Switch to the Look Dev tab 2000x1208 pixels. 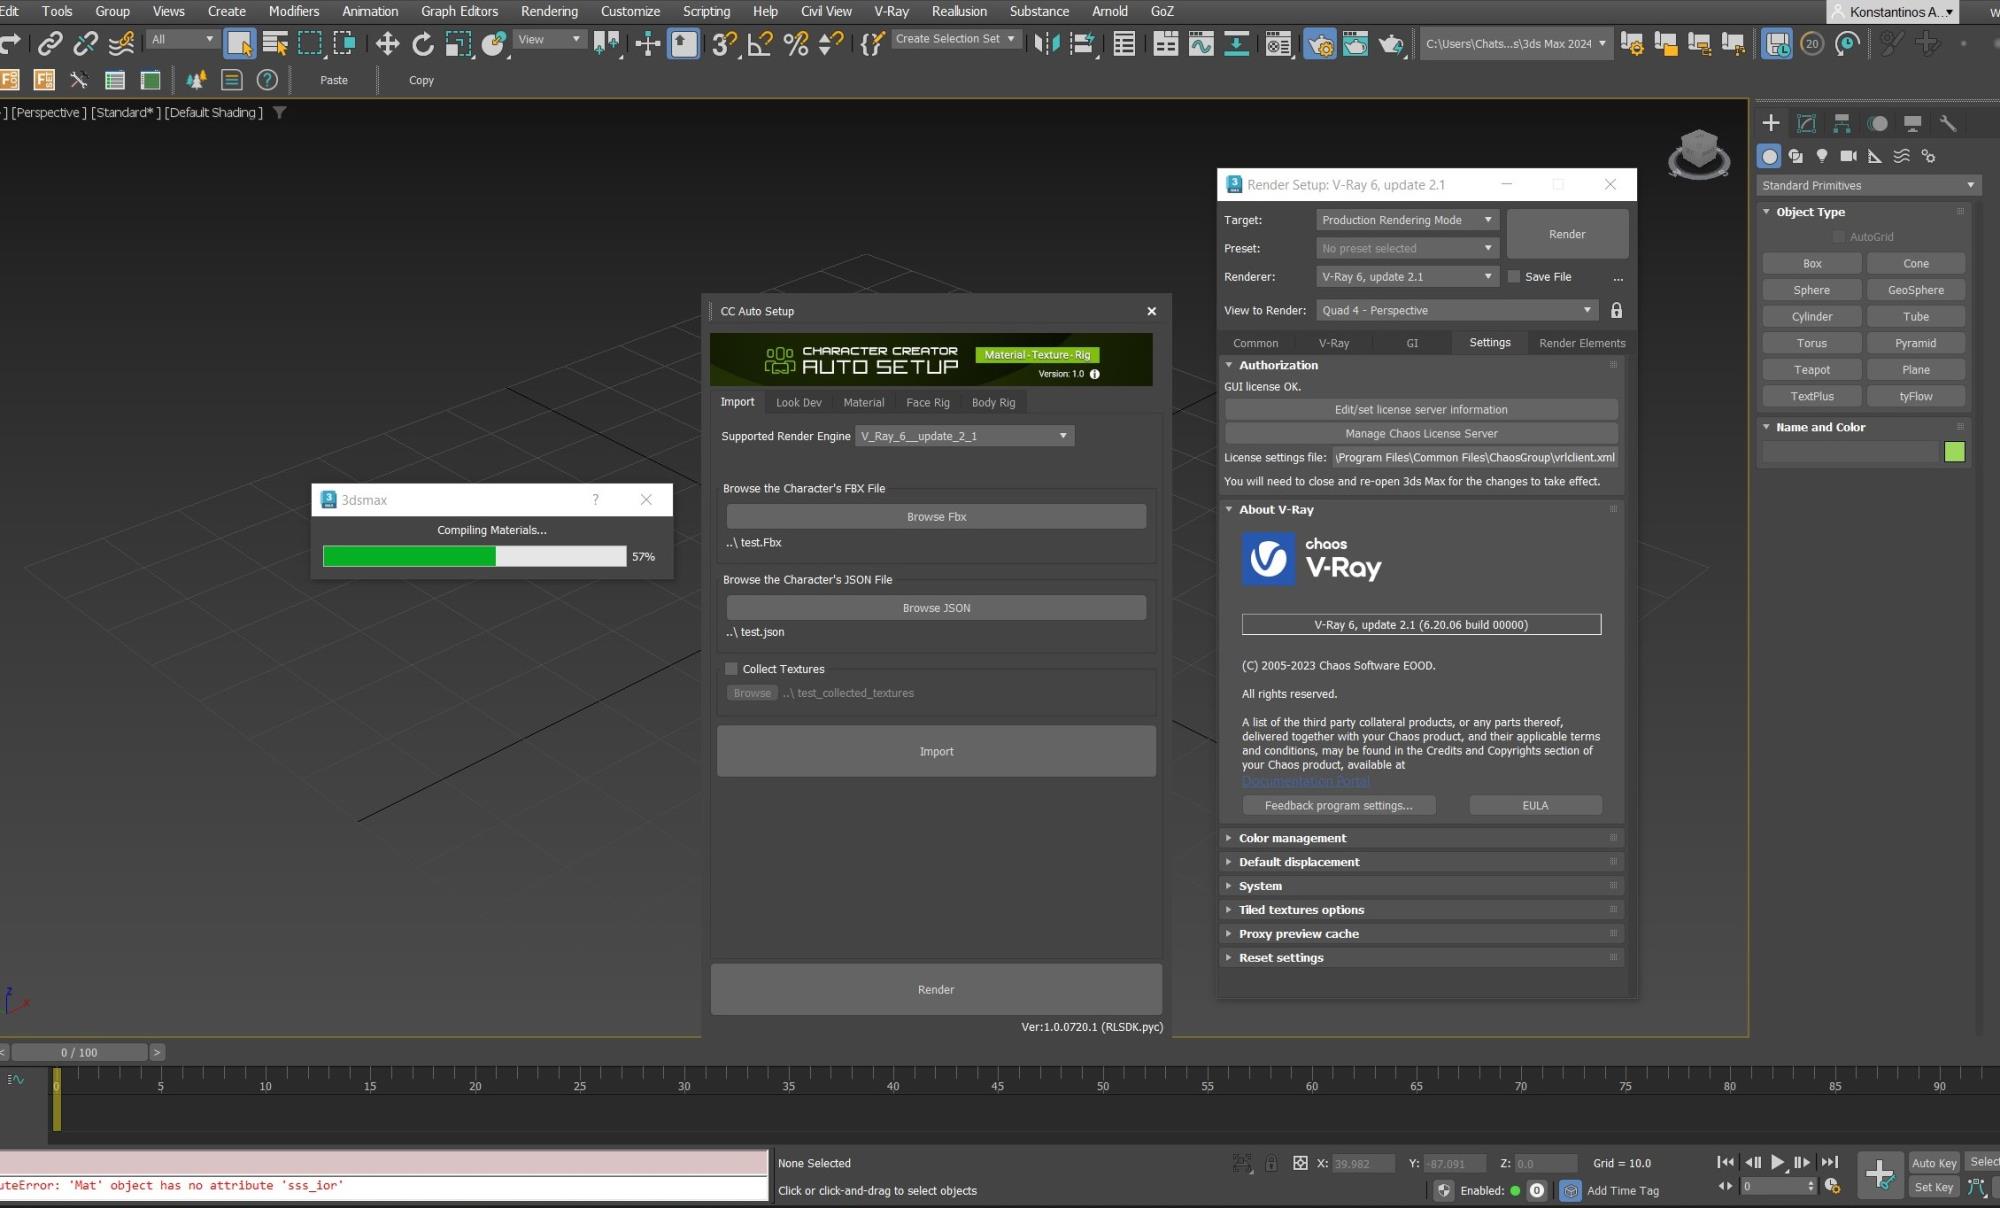click(798, 402)
